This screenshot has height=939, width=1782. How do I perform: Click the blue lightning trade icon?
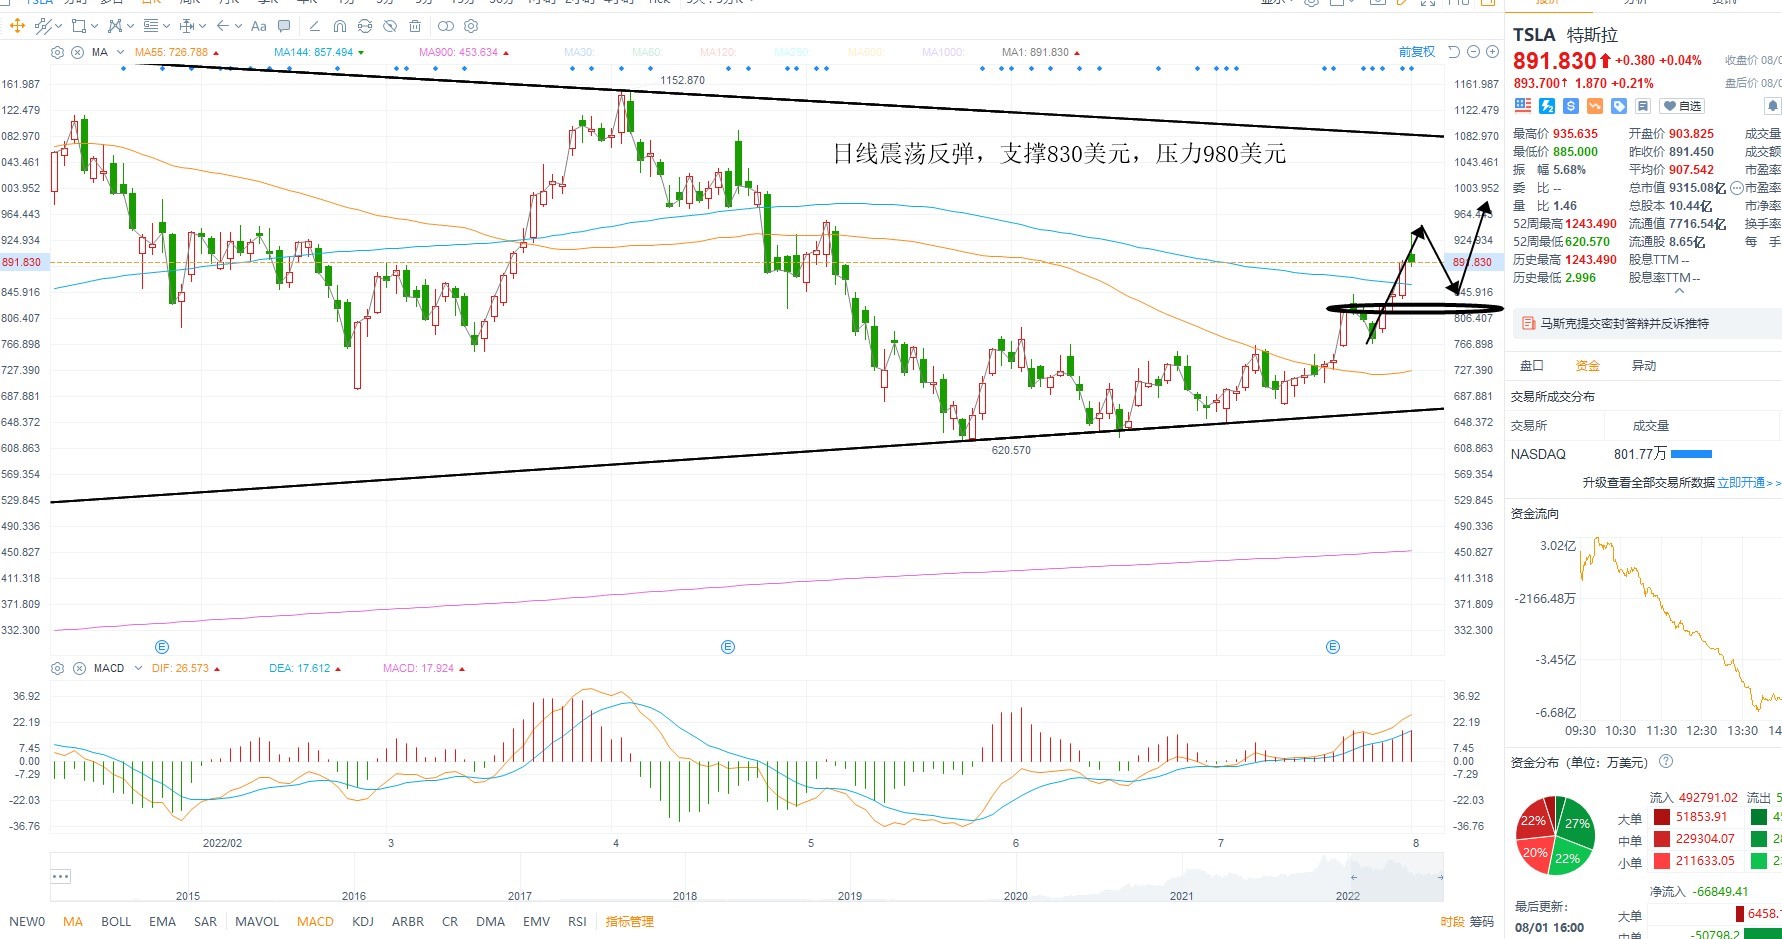pyautogui.click(x=1547, y=106)
